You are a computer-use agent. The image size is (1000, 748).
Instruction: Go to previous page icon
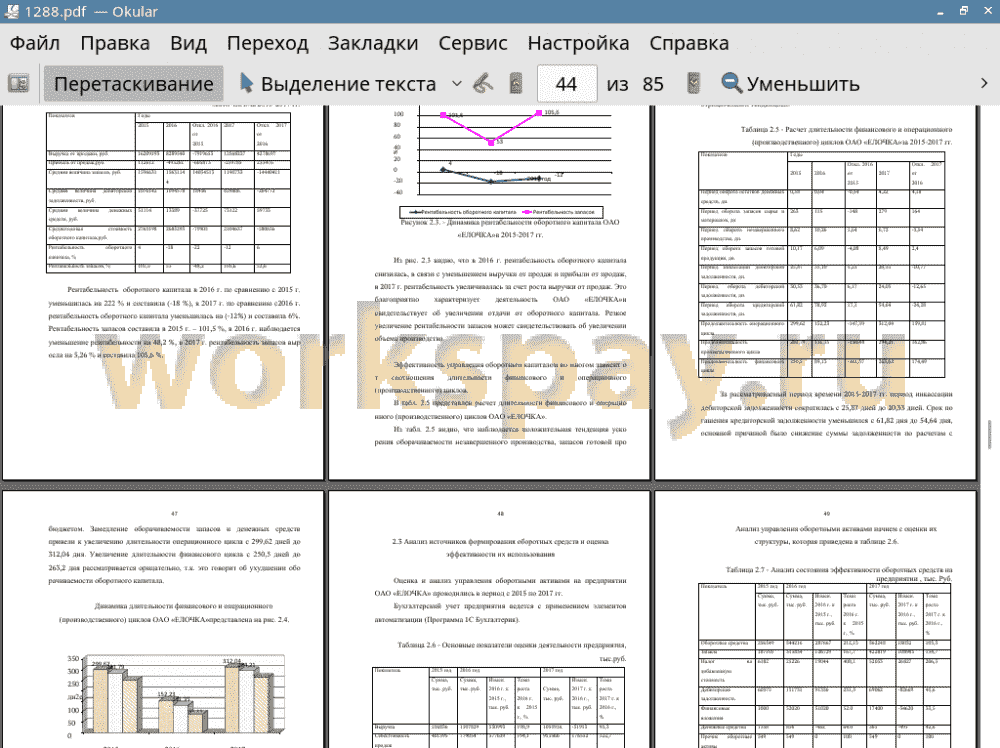[516, 84]
